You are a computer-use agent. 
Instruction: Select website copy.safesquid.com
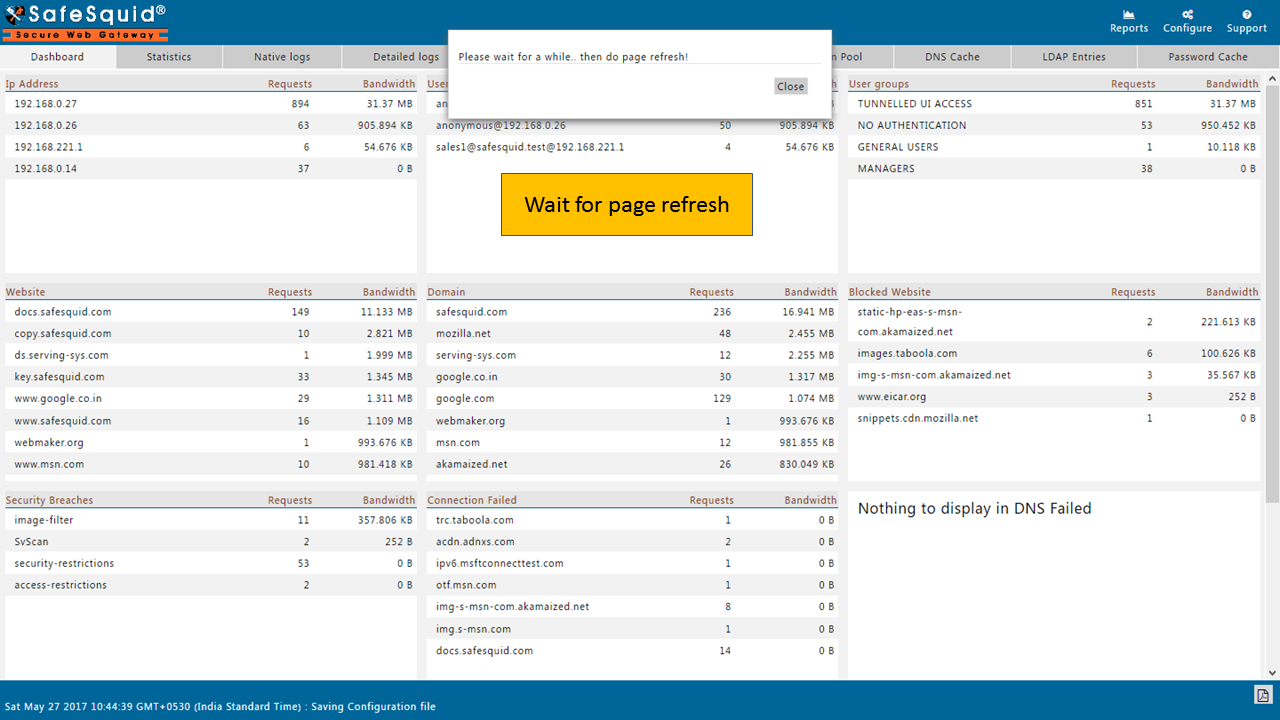[211, 334]
